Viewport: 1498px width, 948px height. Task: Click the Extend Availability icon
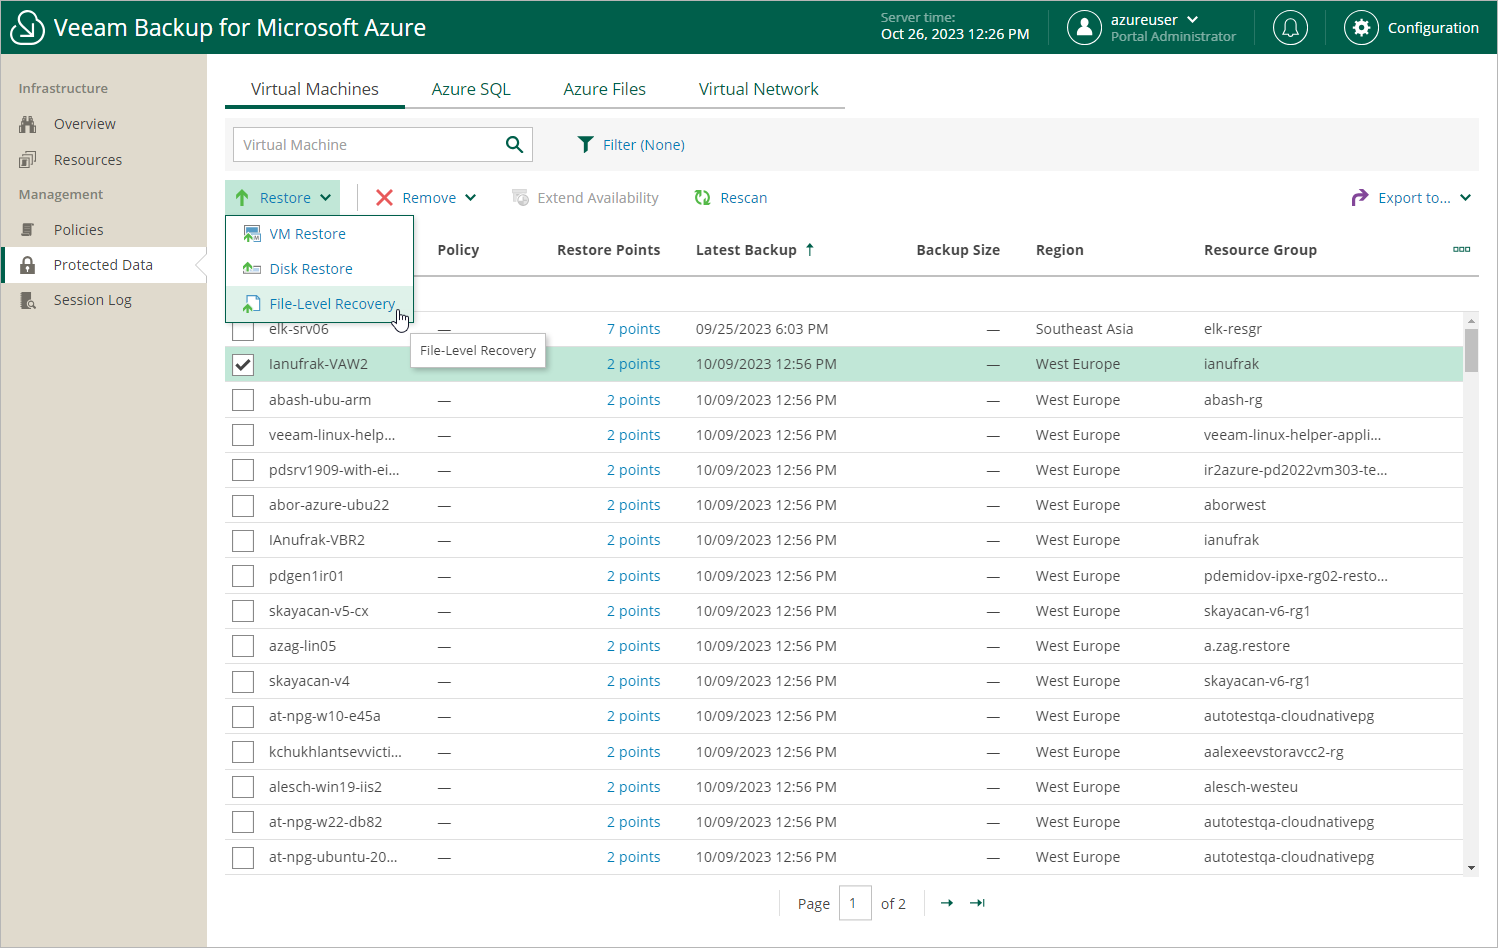(520, 198)
